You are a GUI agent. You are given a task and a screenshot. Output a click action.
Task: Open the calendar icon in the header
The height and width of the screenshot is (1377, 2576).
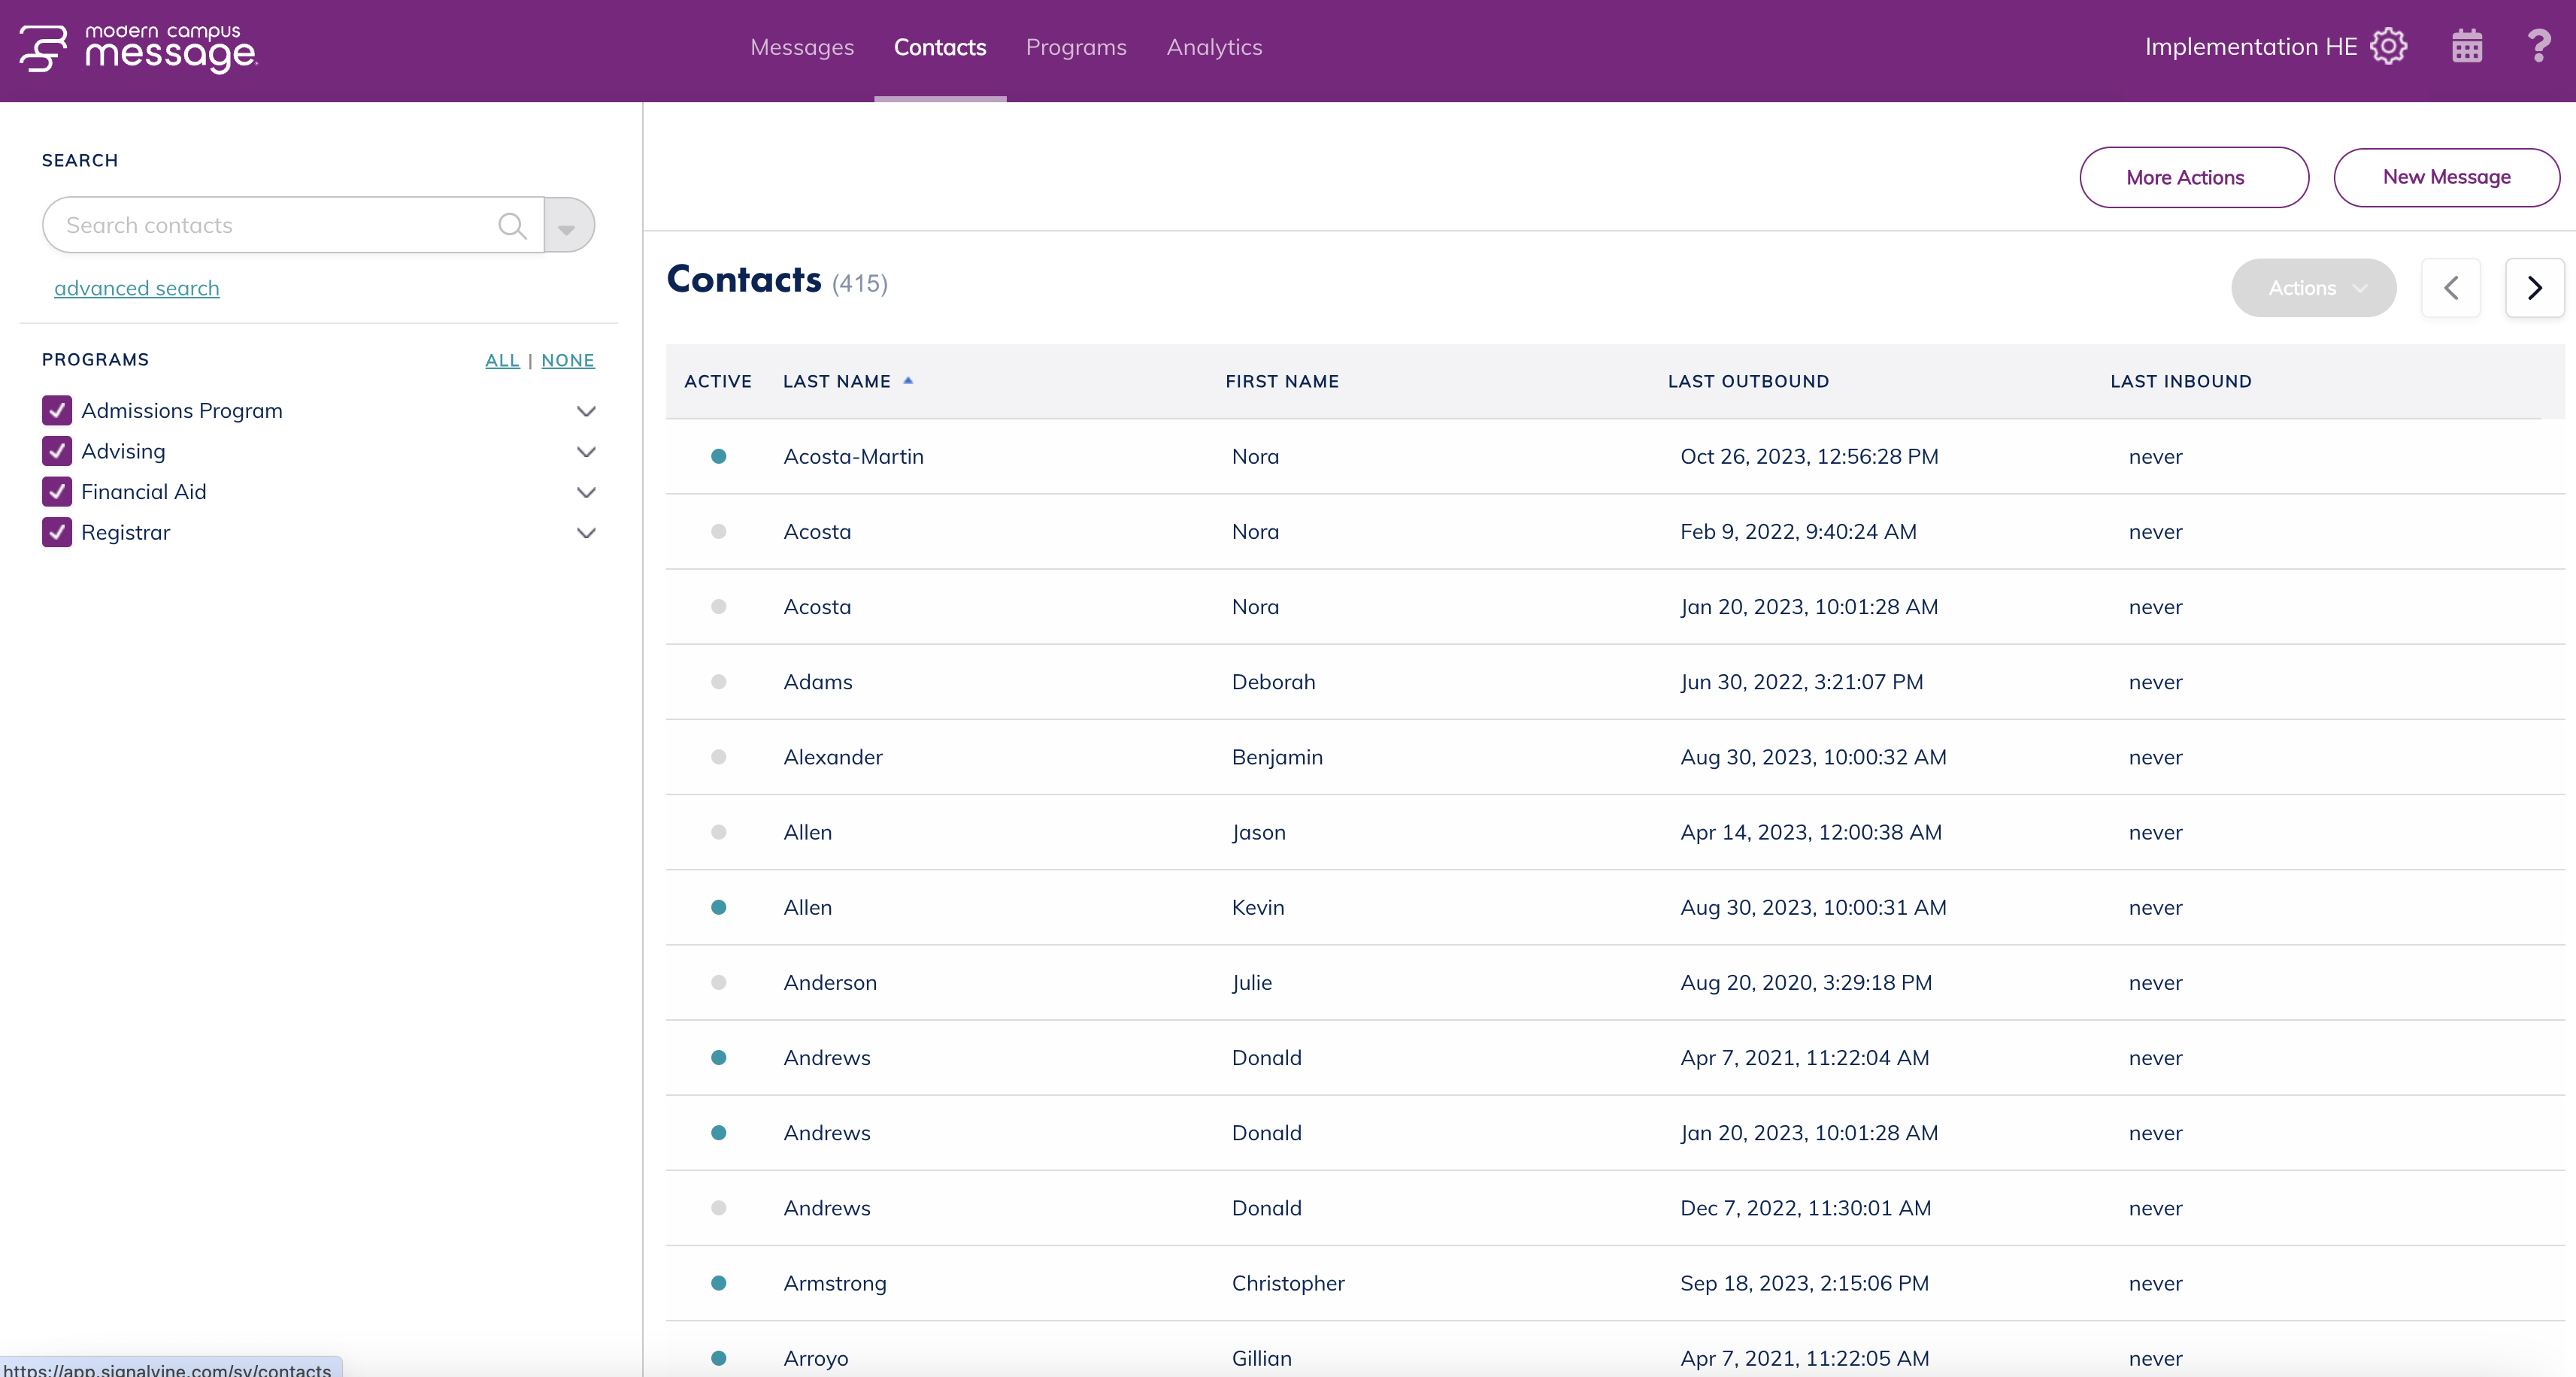(x=2466, y=45)
